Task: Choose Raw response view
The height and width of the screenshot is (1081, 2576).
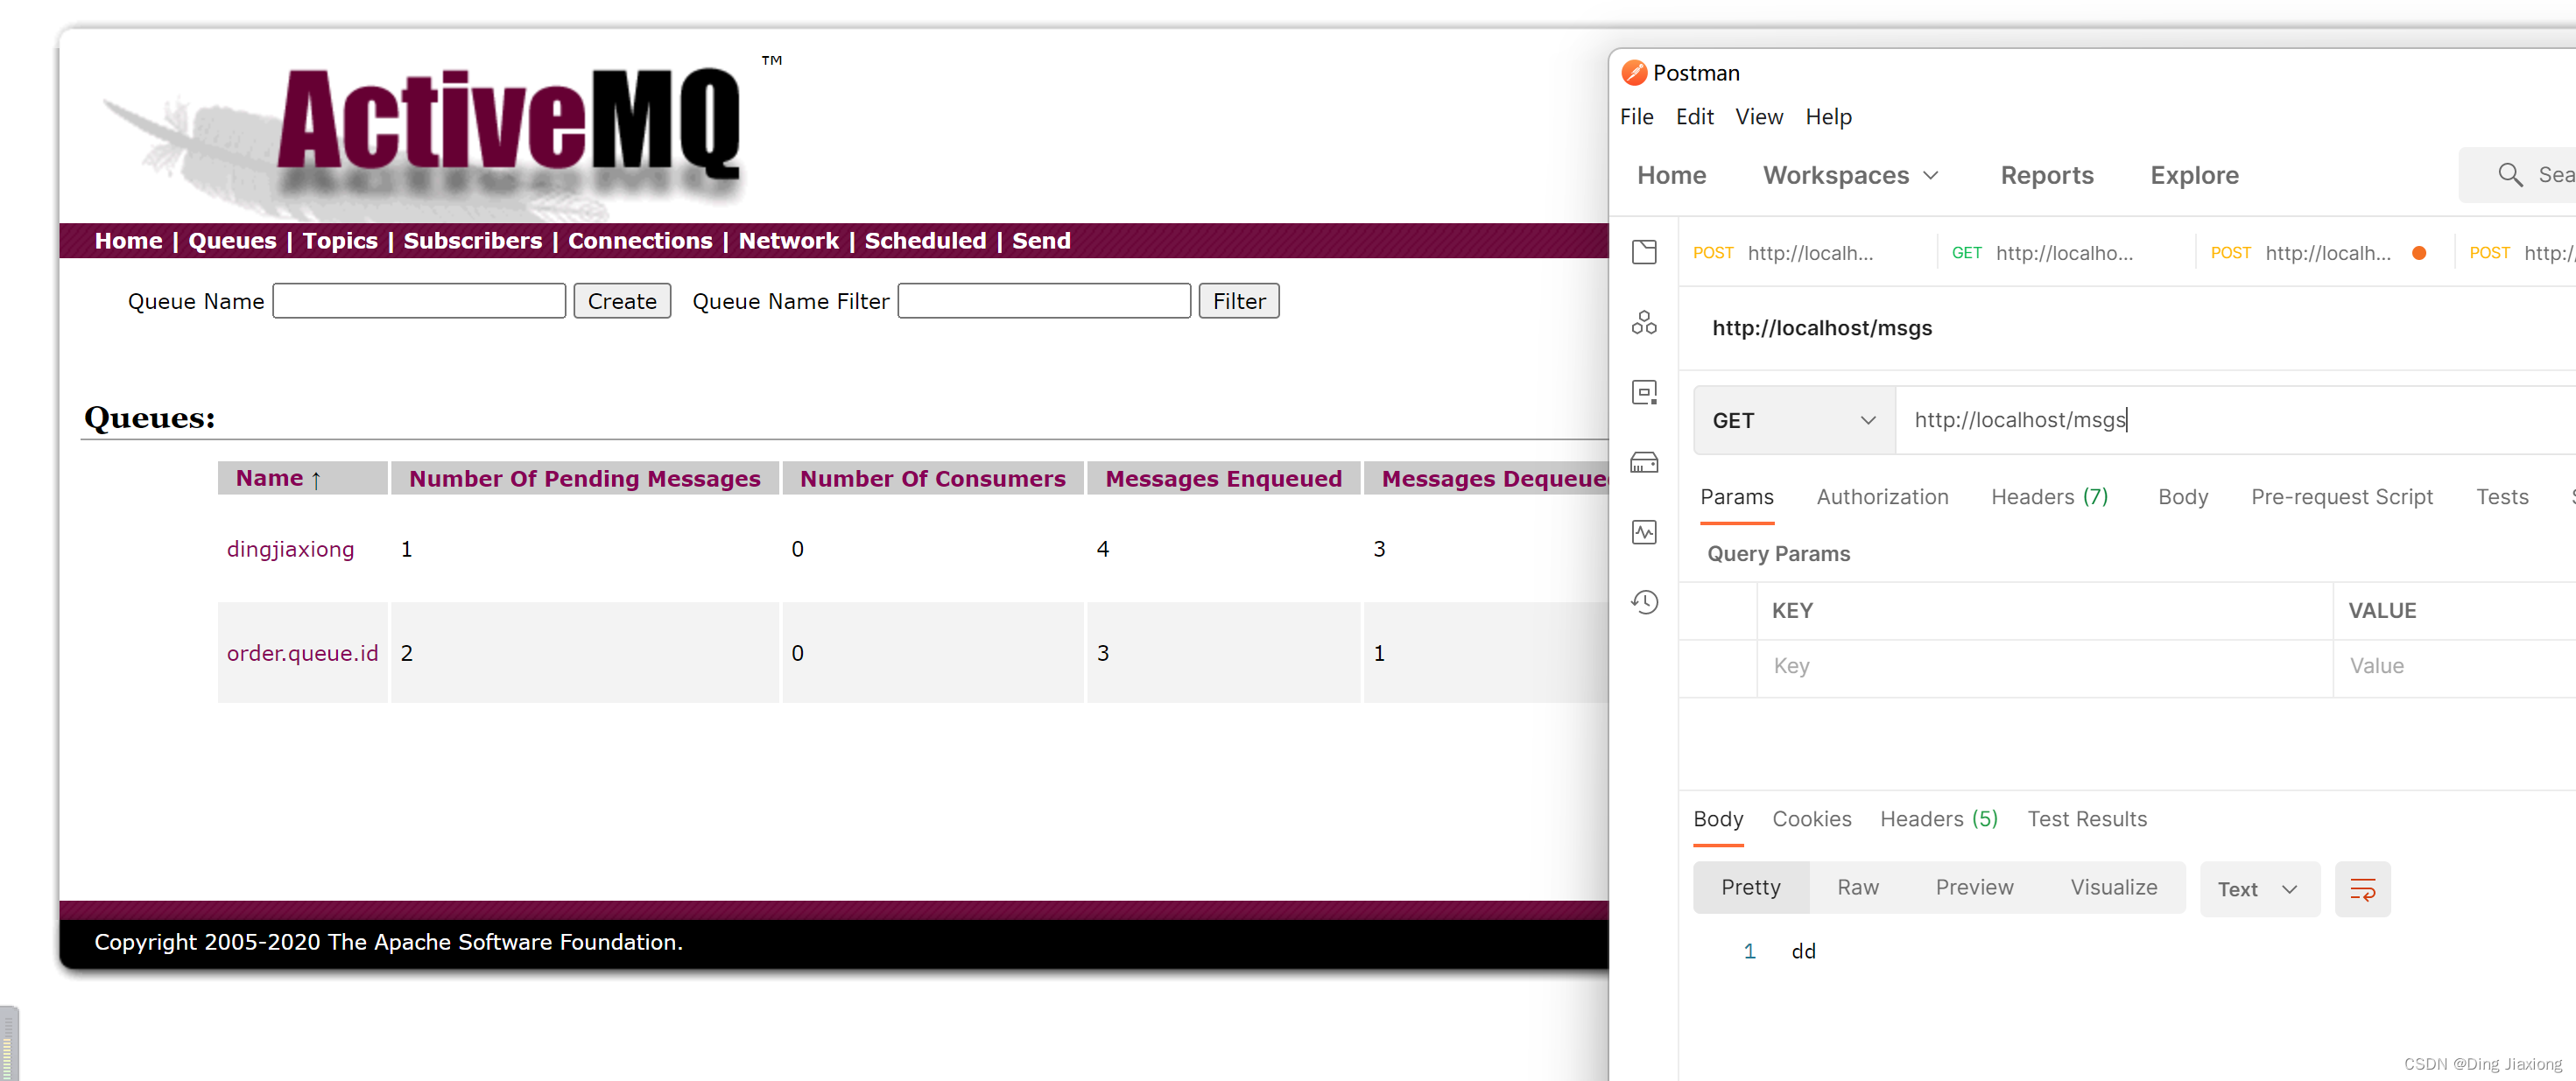Action: (x=1857, y=888)
